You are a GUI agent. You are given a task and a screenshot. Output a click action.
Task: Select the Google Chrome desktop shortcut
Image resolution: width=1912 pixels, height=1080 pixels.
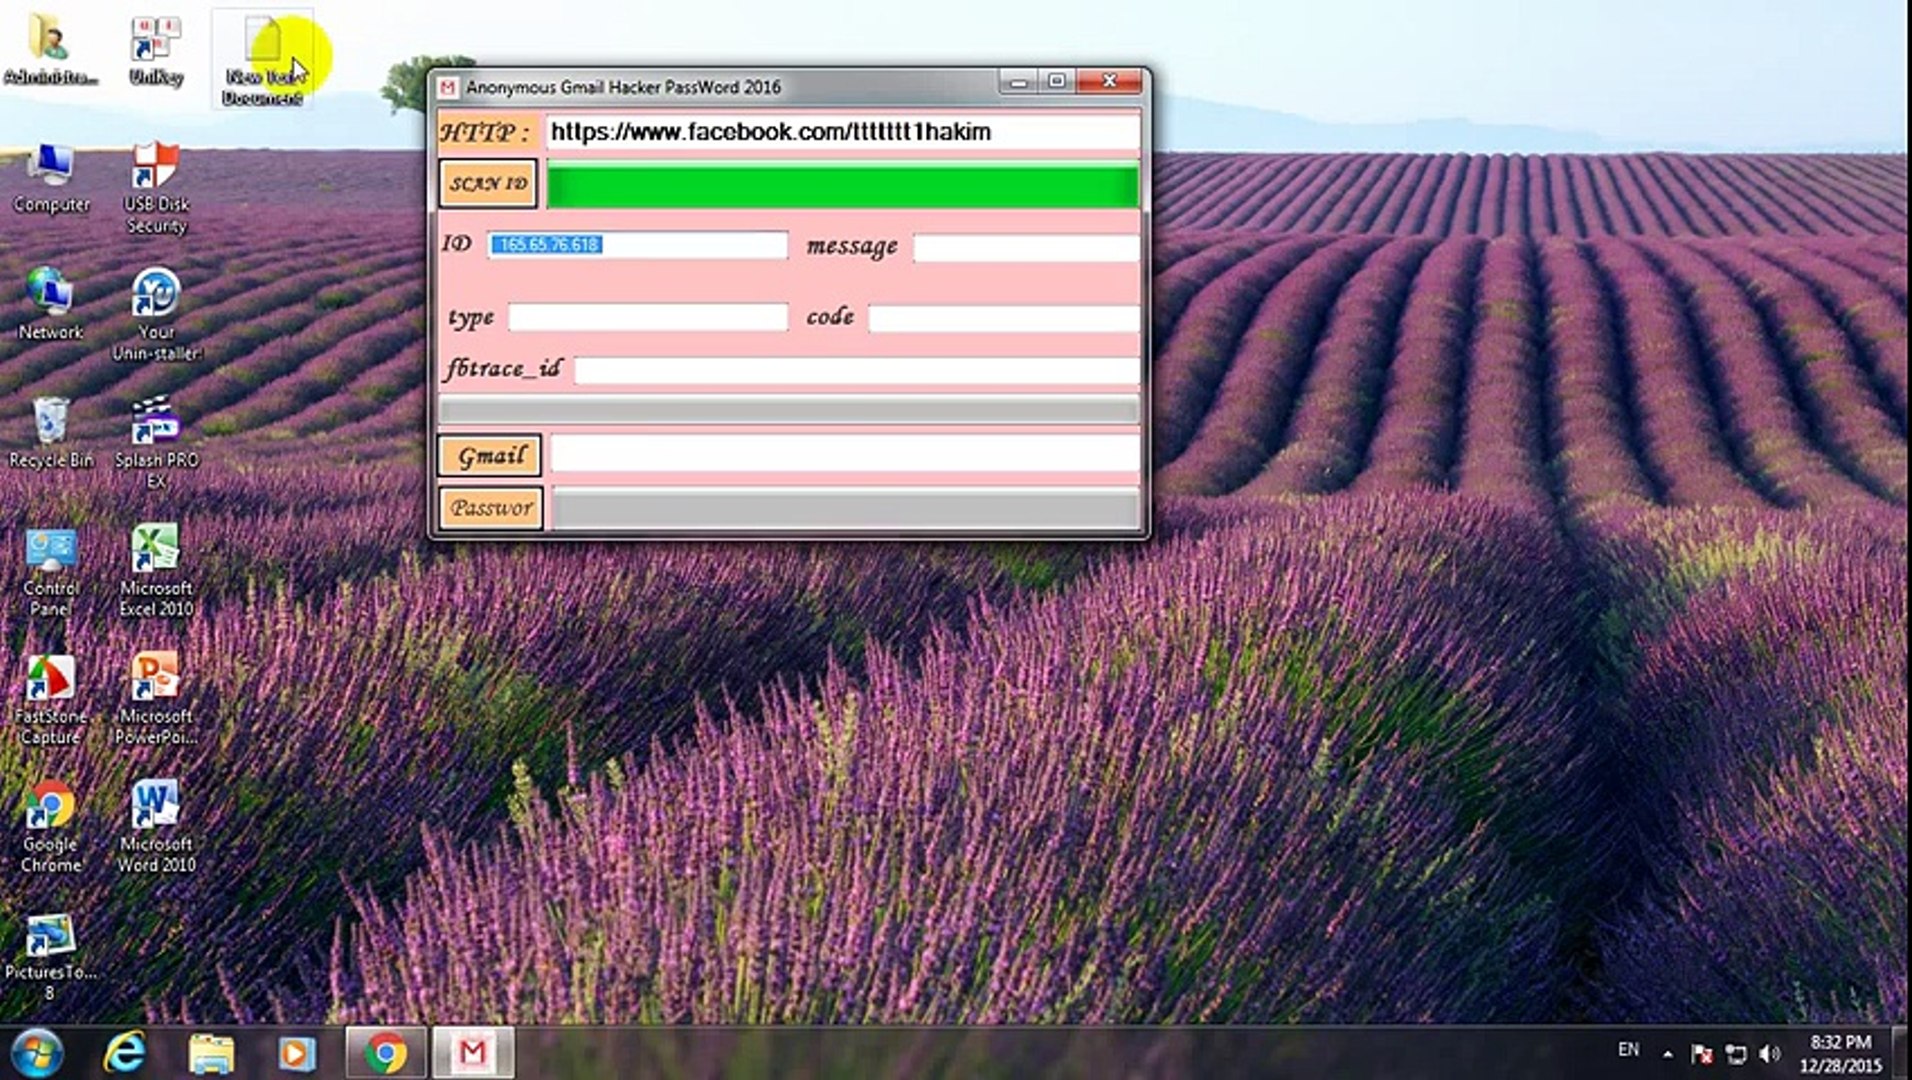coord(50,827)
